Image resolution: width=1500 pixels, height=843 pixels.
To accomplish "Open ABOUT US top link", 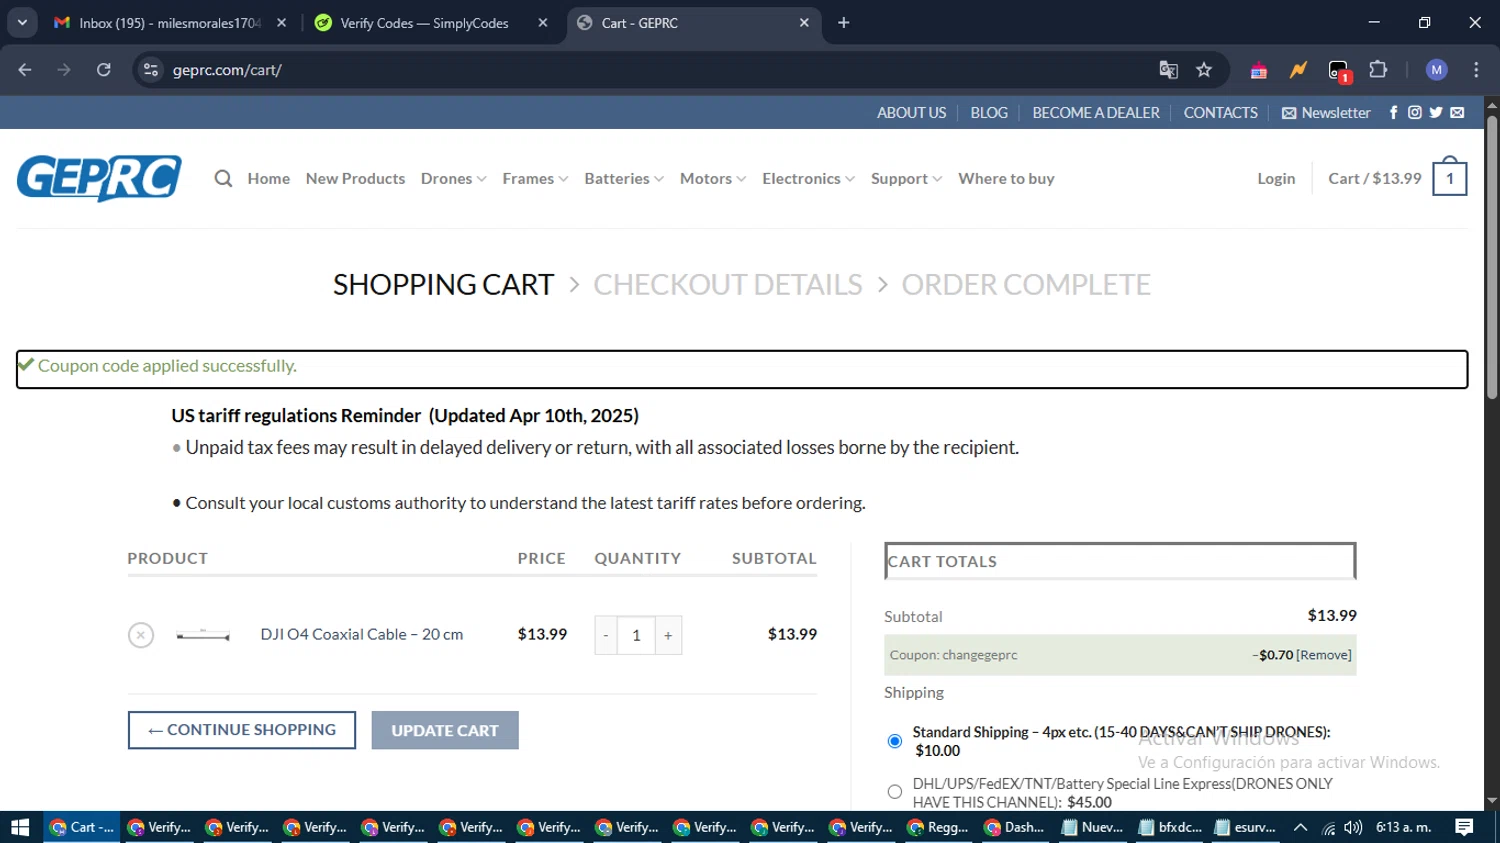I will pos(911,112).
